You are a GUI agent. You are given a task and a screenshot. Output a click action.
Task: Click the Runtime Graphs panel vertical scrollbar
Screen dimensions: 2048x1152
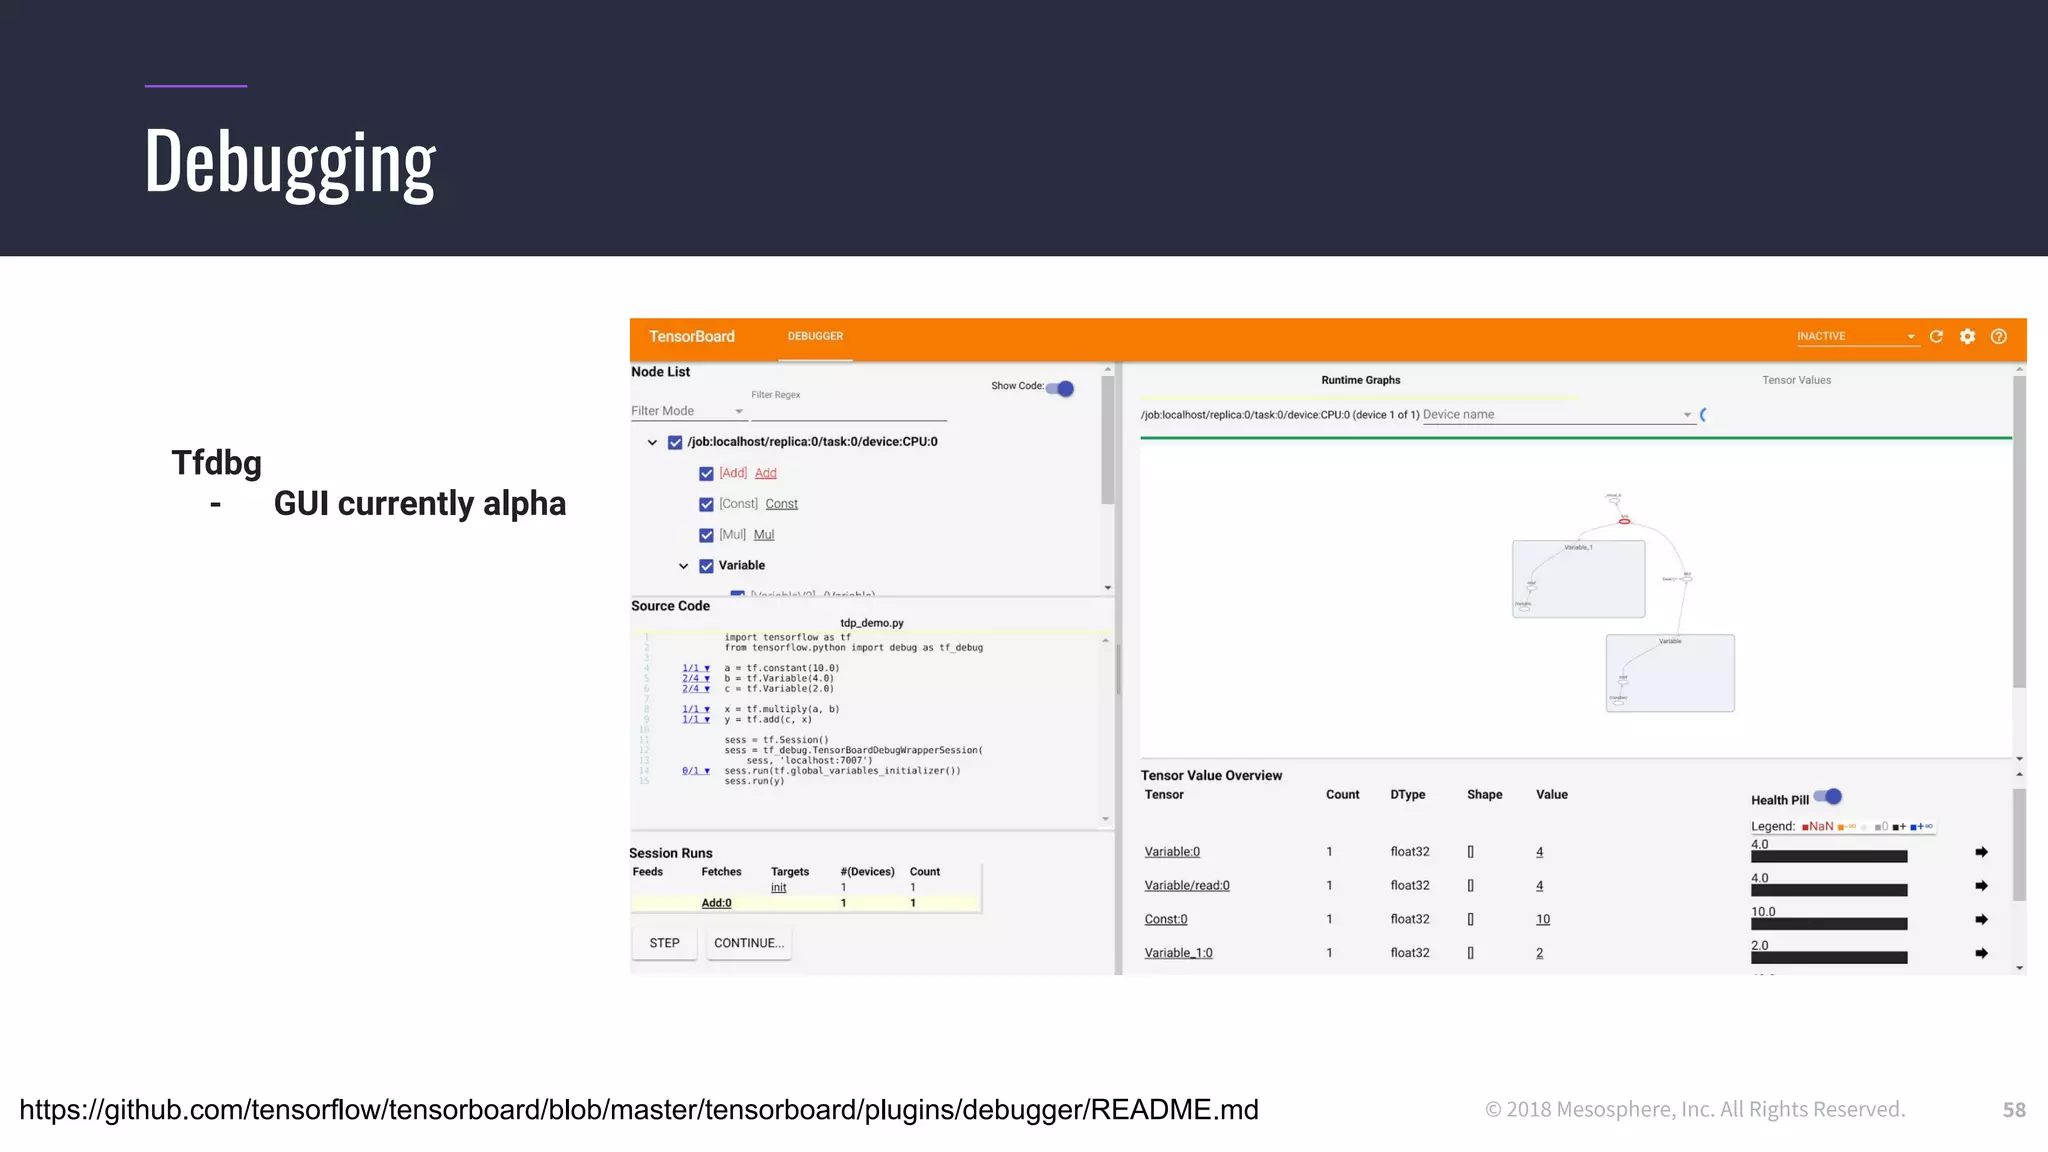pos(2019,530)
